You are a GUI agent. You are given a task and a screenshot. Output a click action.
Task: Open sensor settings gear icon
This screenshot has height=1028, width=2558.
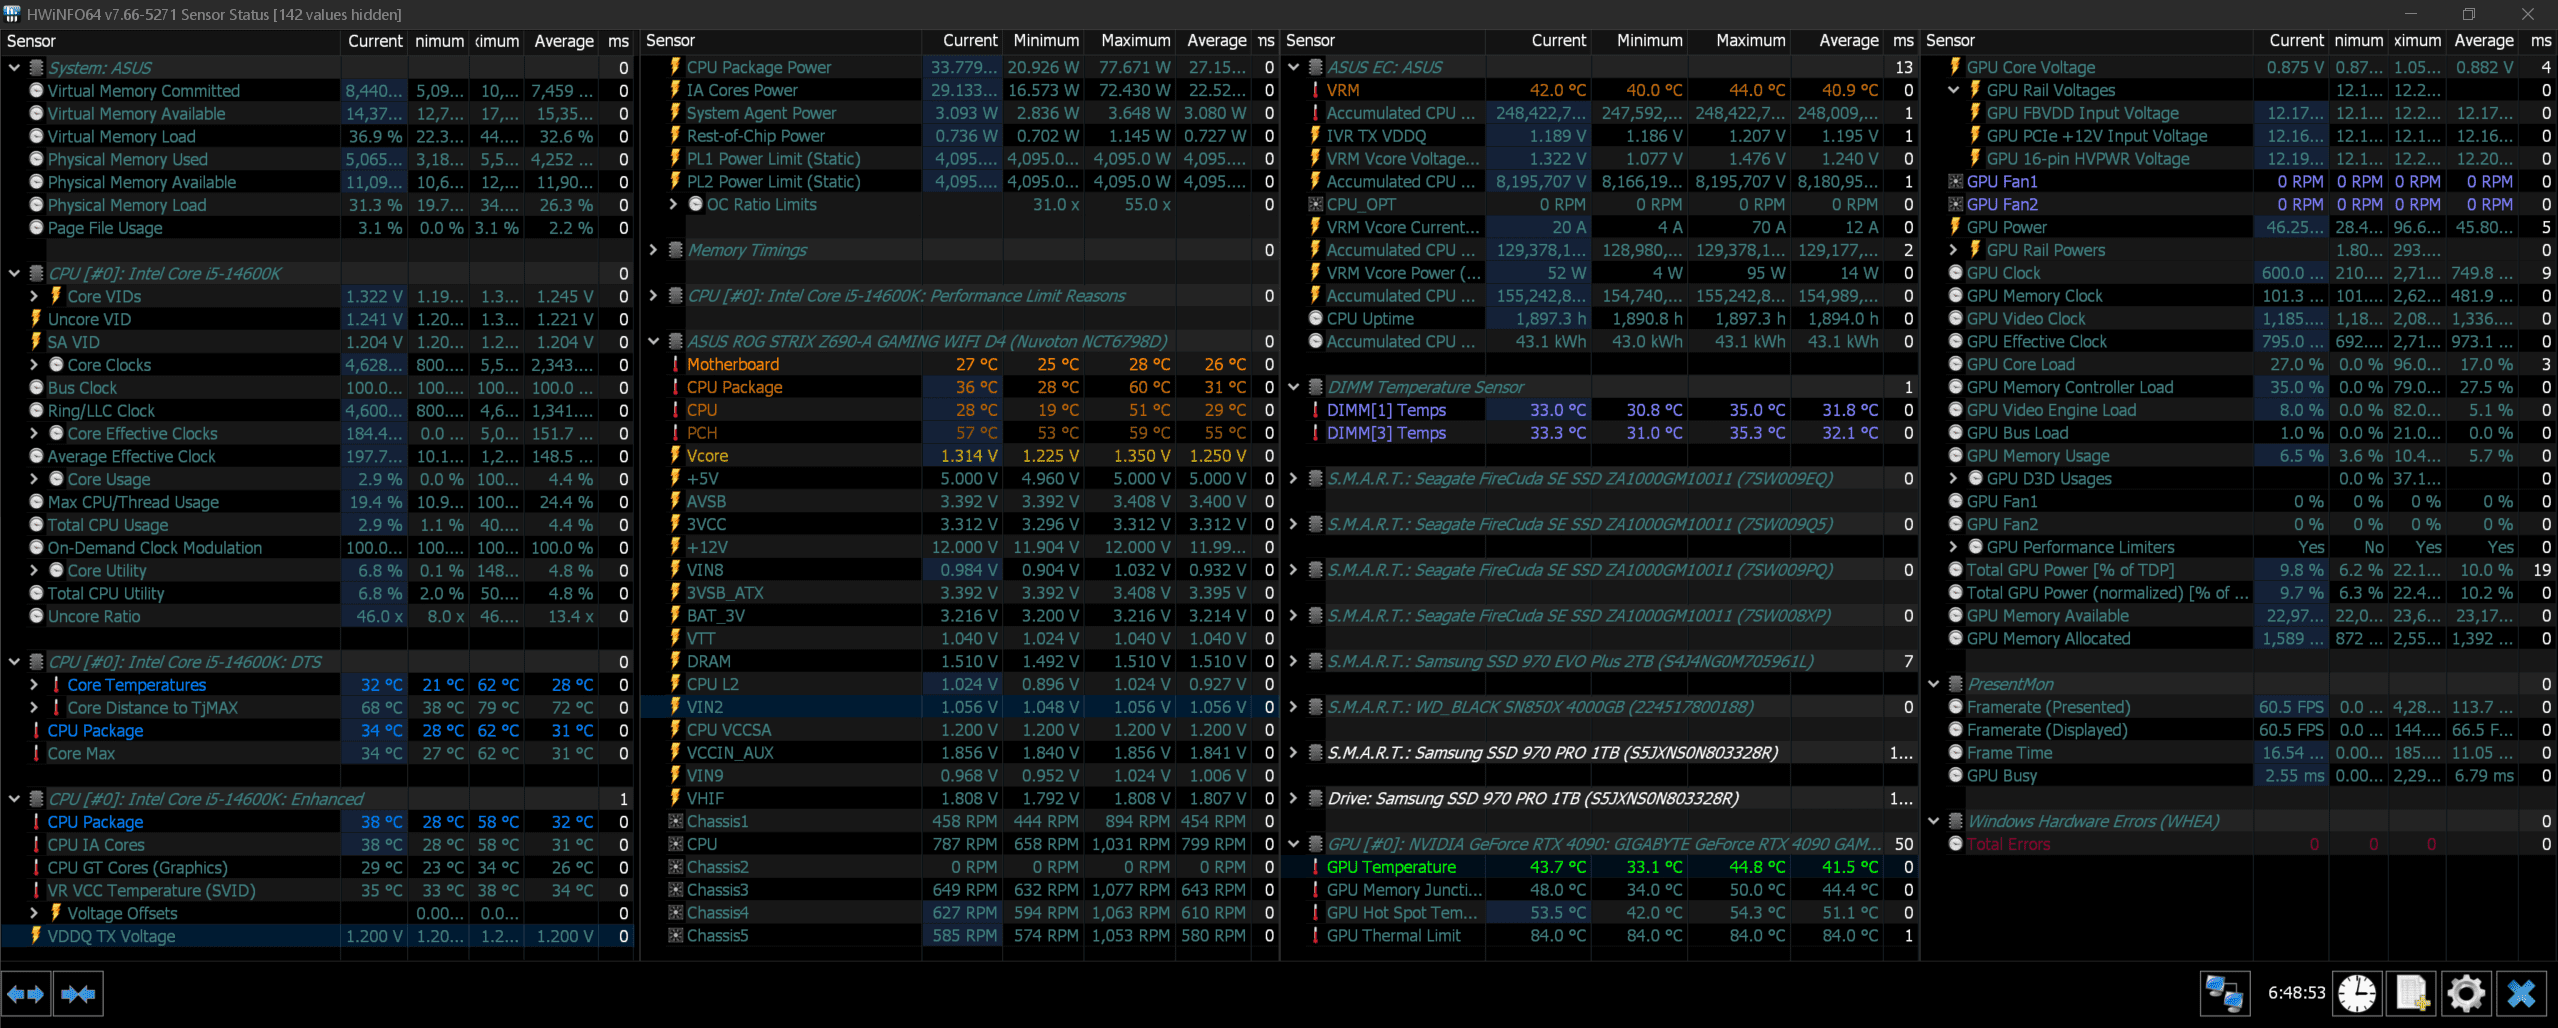click(x=2465, y=994)
